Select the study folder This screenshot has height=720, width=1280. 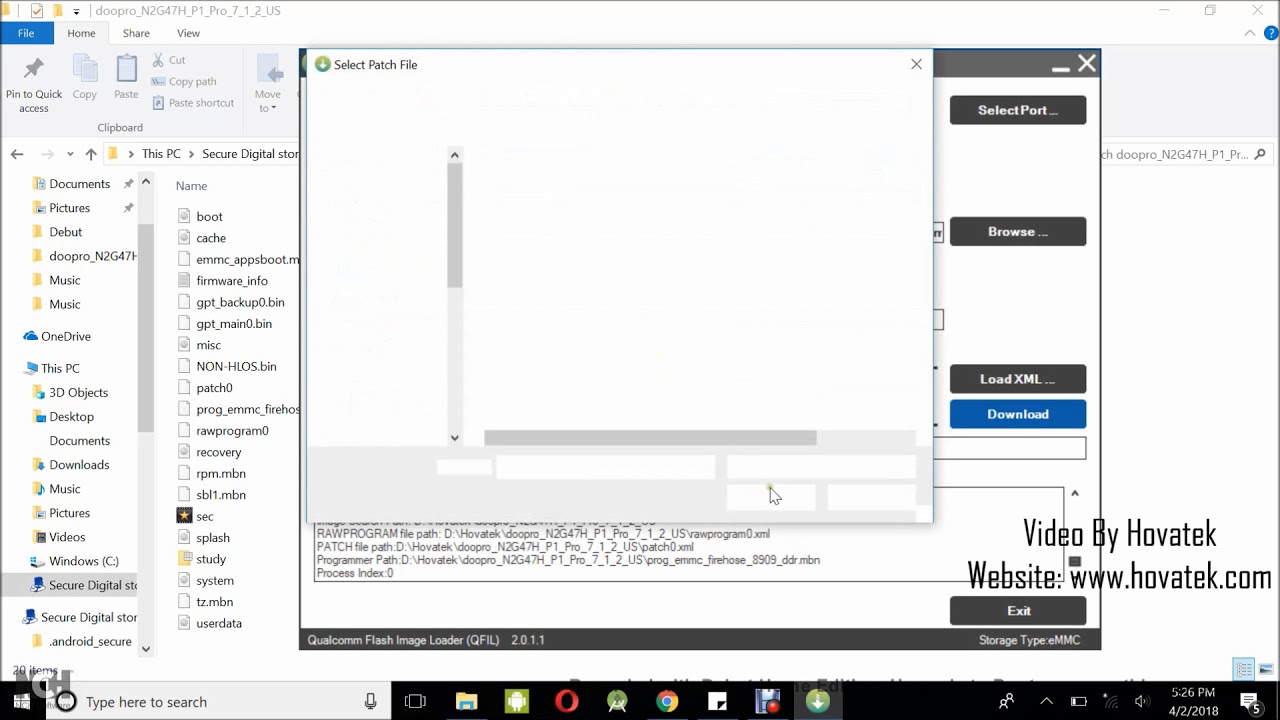pos(211,559)
